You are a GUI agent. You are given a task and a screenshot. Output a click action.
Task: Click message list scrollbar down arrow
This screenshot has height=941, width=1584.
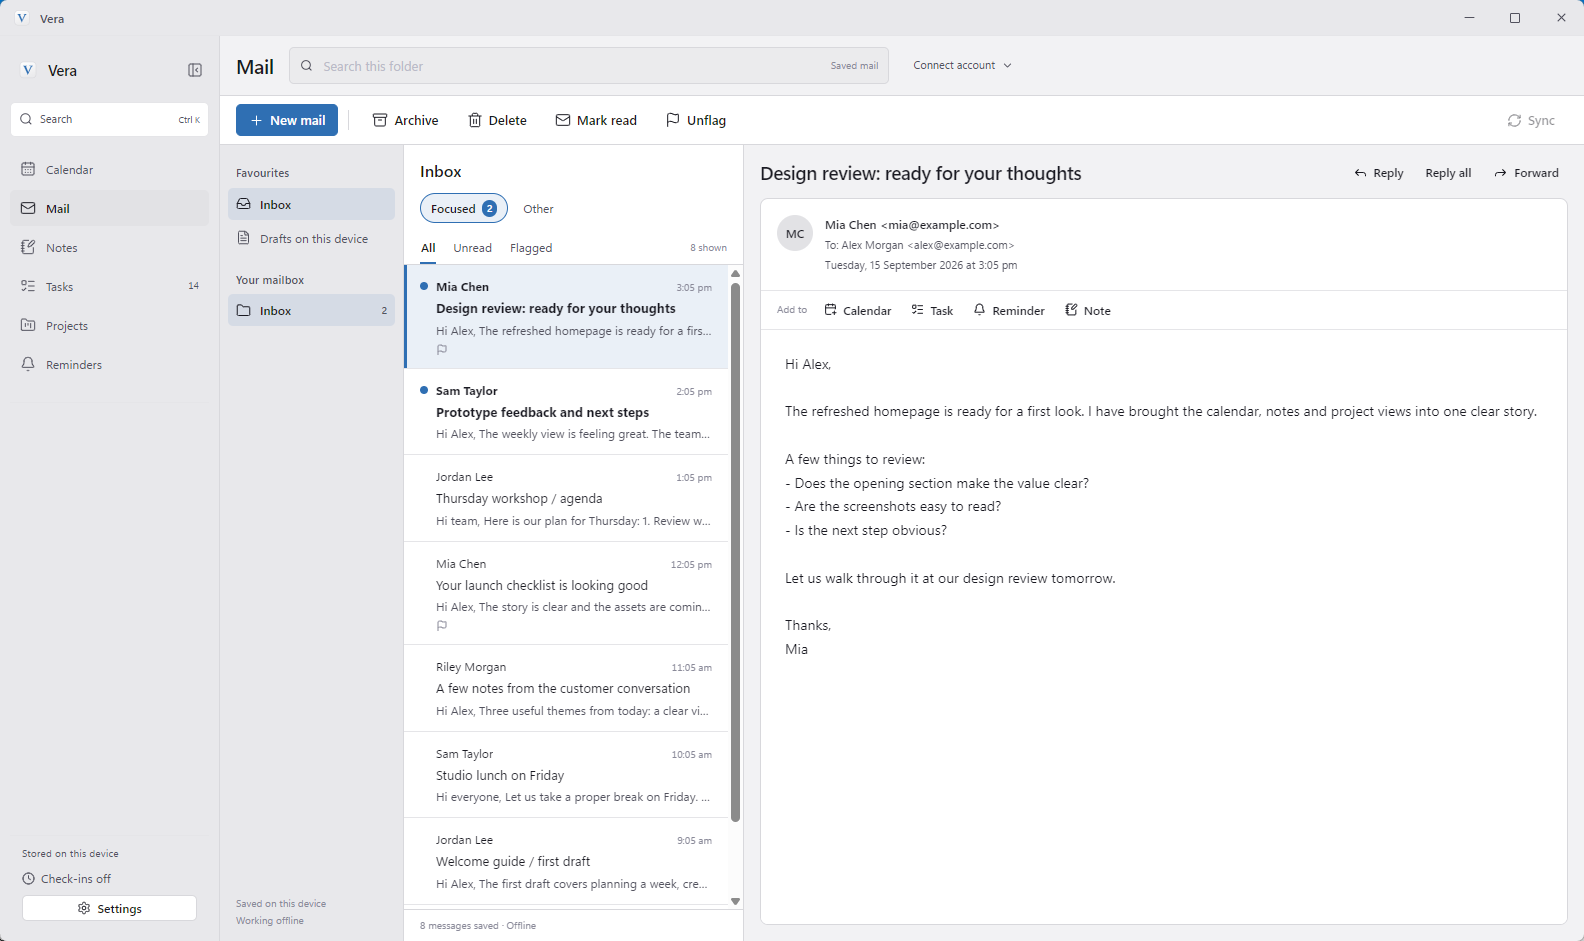pyautogui.click(x=736, y=901)
